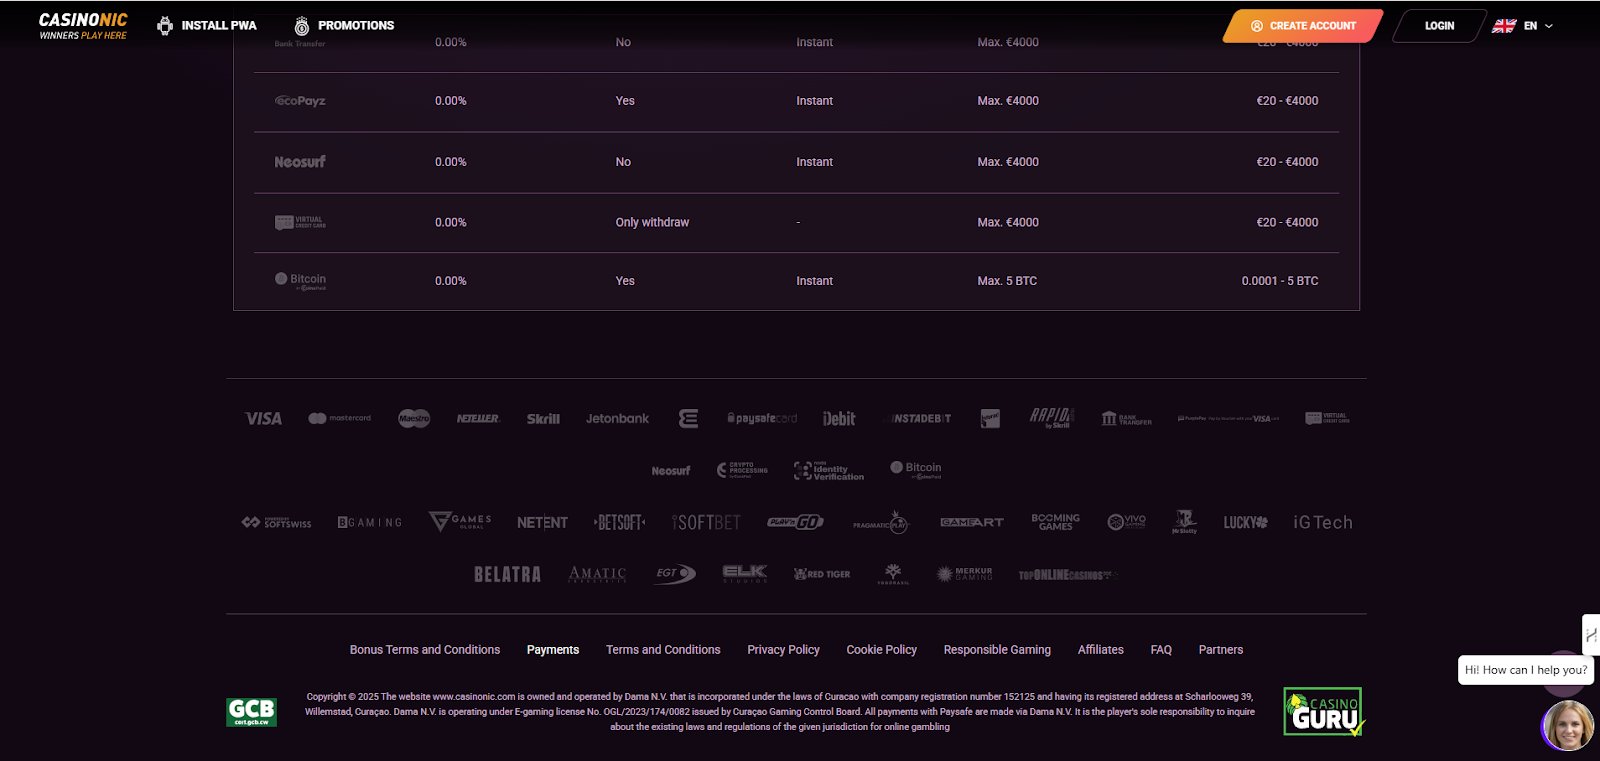The height and width of the screenshot is (761, 1600).
Task: Click the Bank Transfer footer logo
Action: pyautogui.click(x=1126, y=419)
